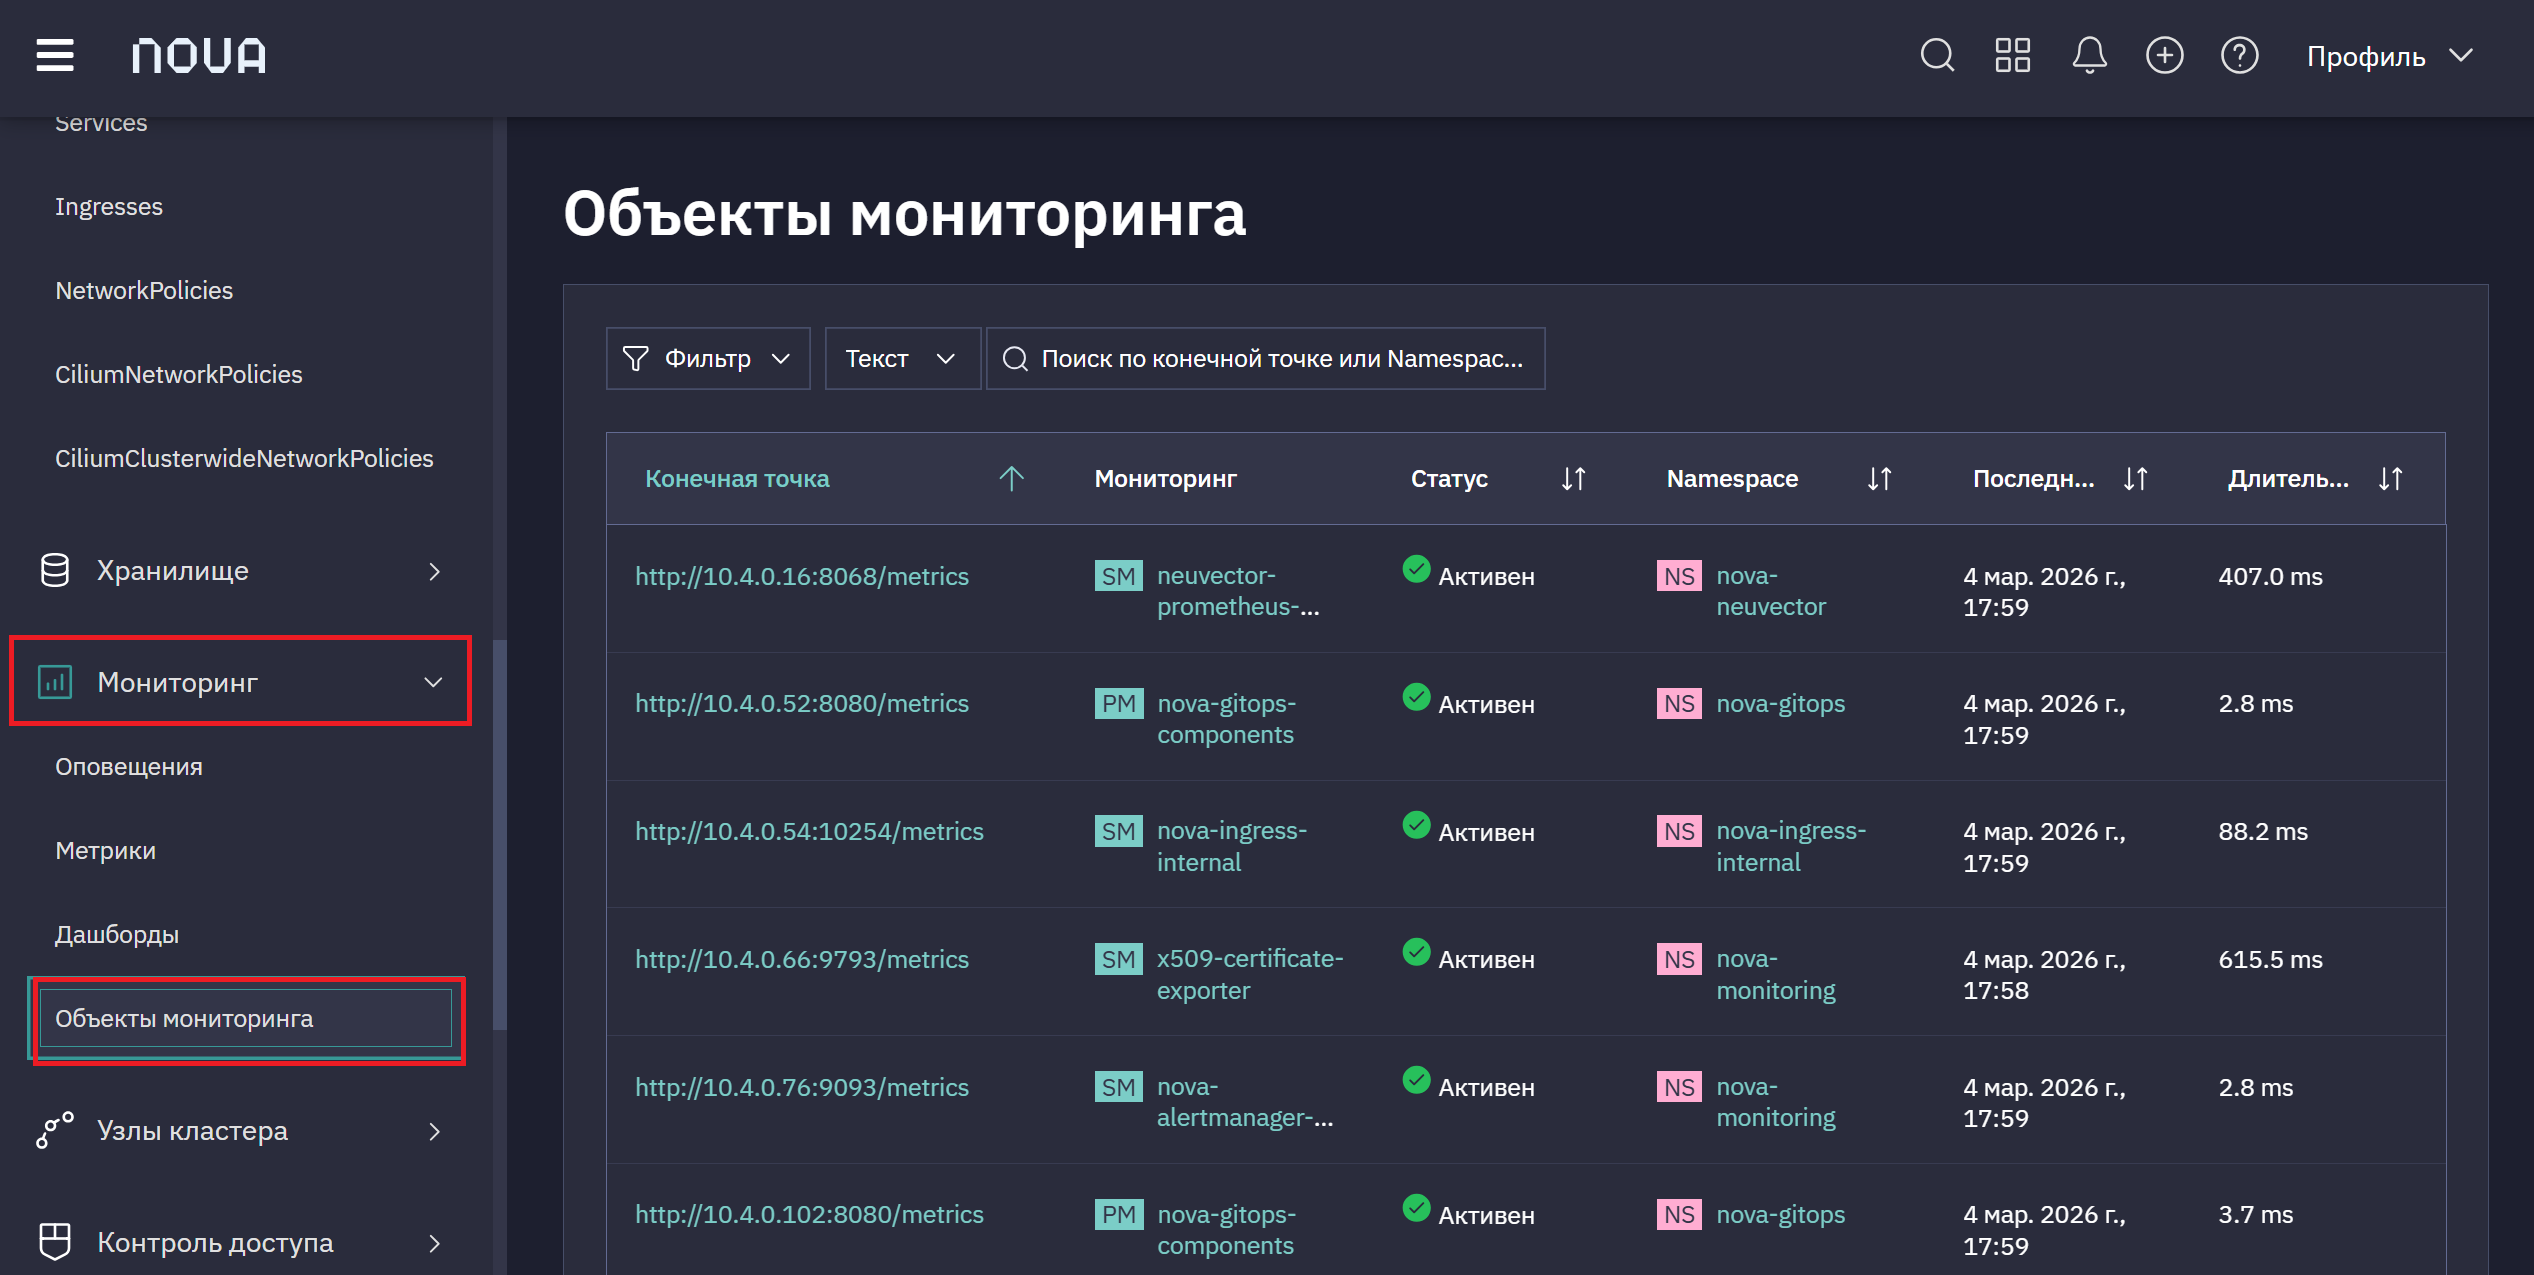Screen dimensions: 2534x1275
Task: Click the Мониторинг chart icon
Action: [x=55, y=681]
